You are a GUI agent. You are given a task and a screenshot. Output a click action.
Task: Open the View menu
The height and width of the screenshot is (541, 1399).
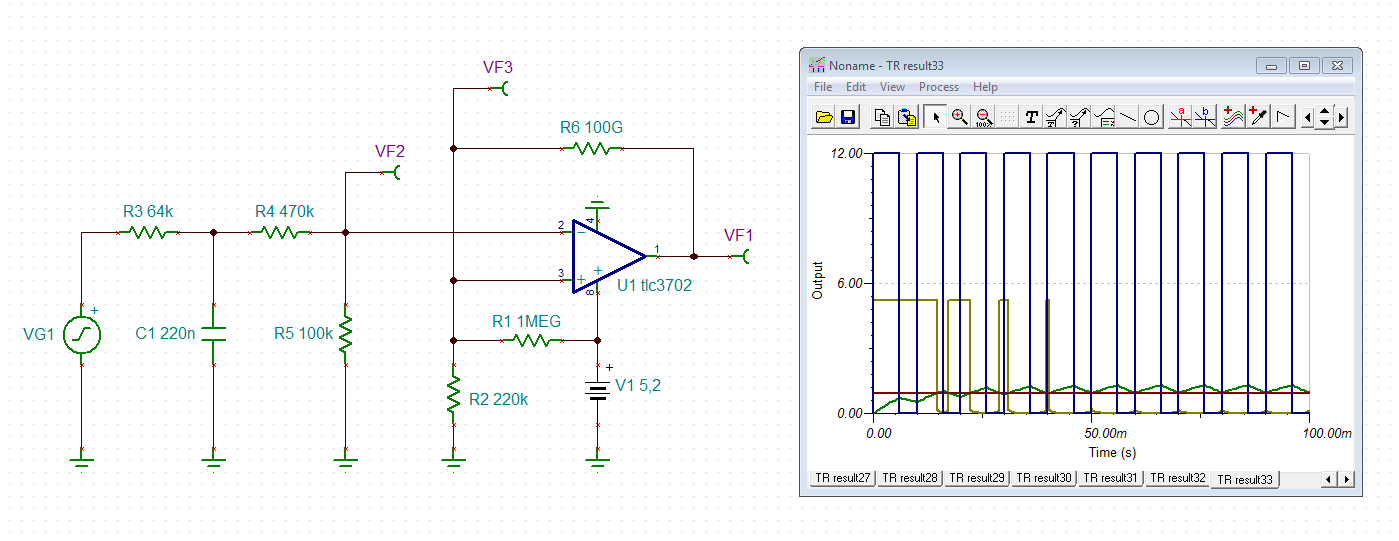click(892, 87)
